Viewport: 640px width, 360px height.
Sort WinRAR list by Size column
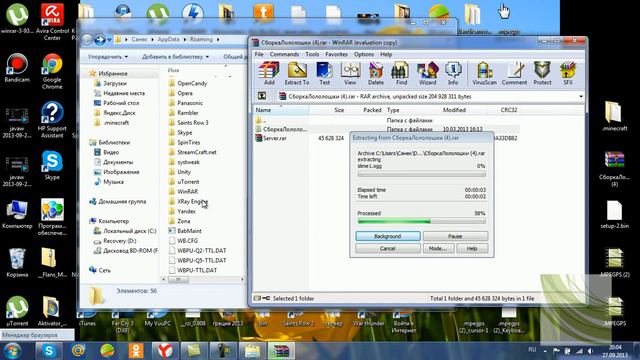point(327,110)
